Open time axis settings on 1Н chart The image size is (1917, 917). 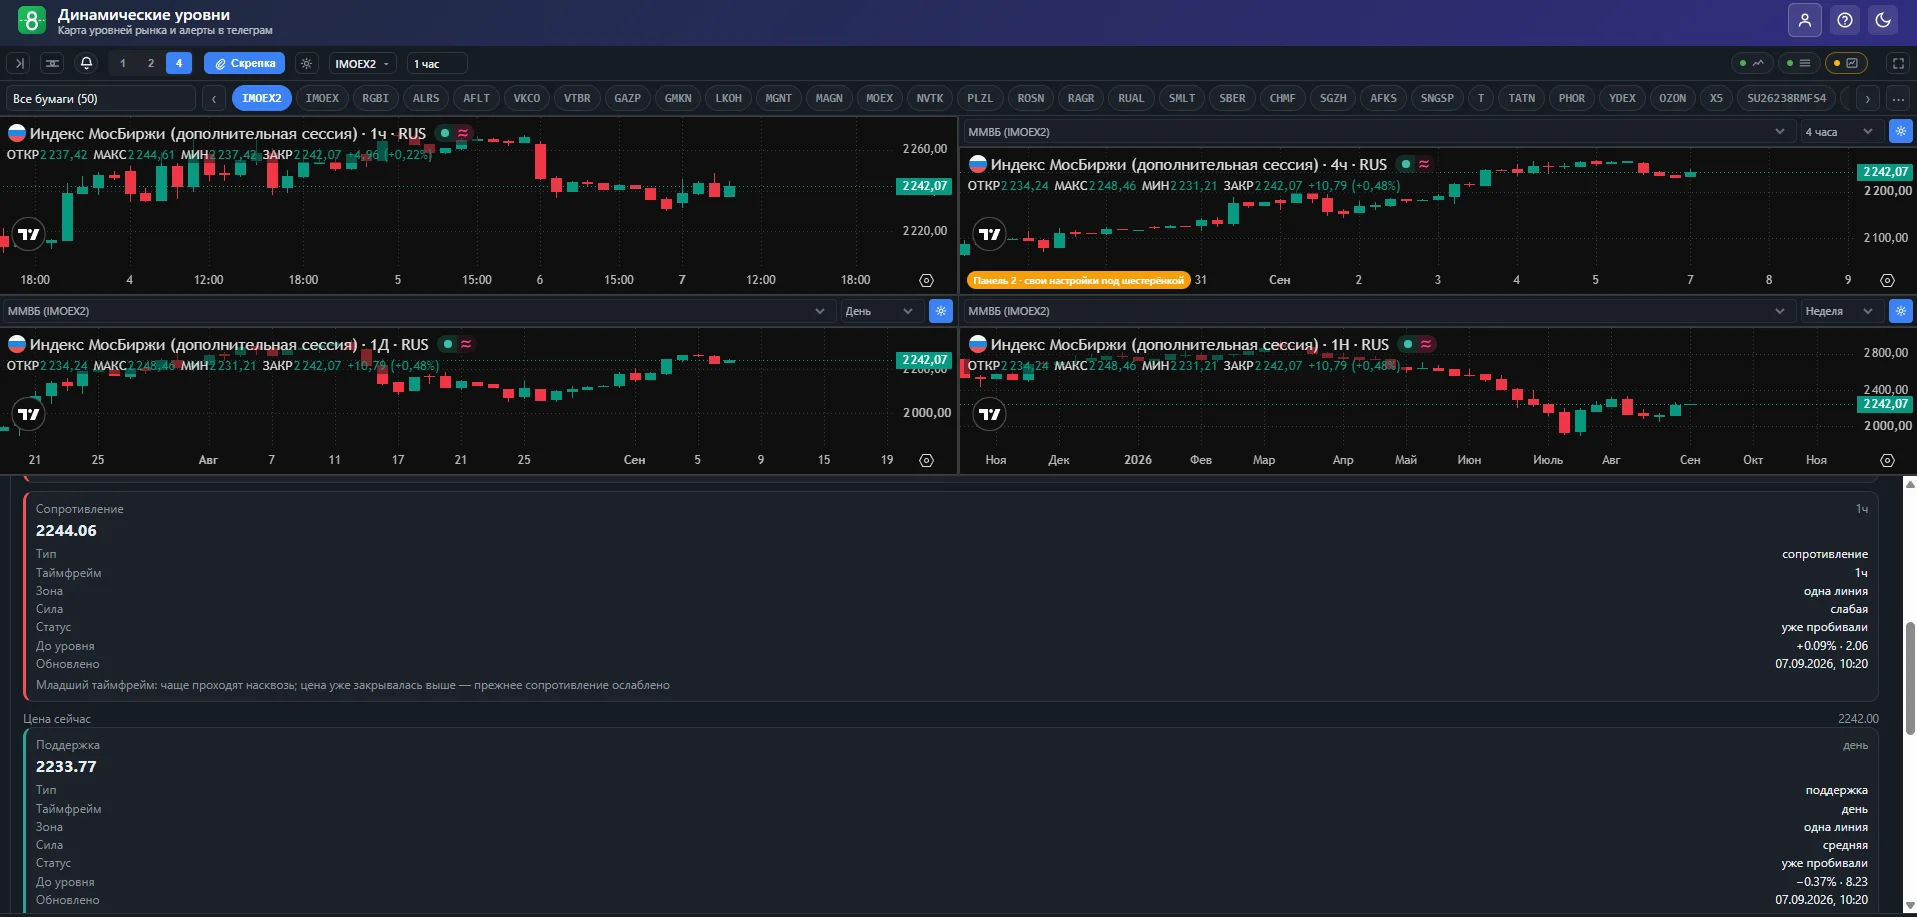tap(1887, 460)
